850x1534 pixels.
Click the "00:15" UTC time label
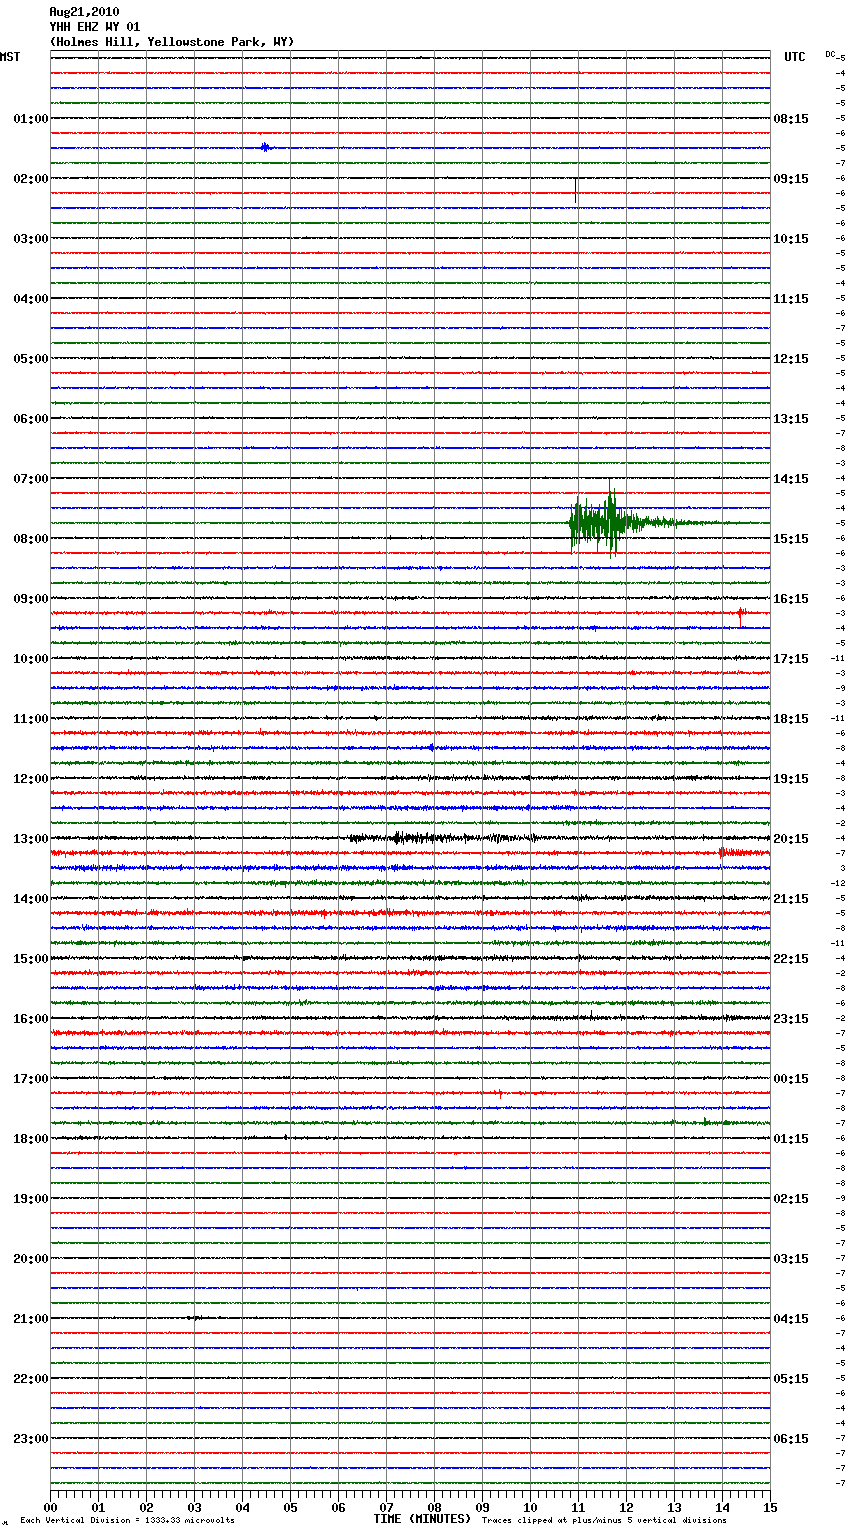coord(791,1079)
